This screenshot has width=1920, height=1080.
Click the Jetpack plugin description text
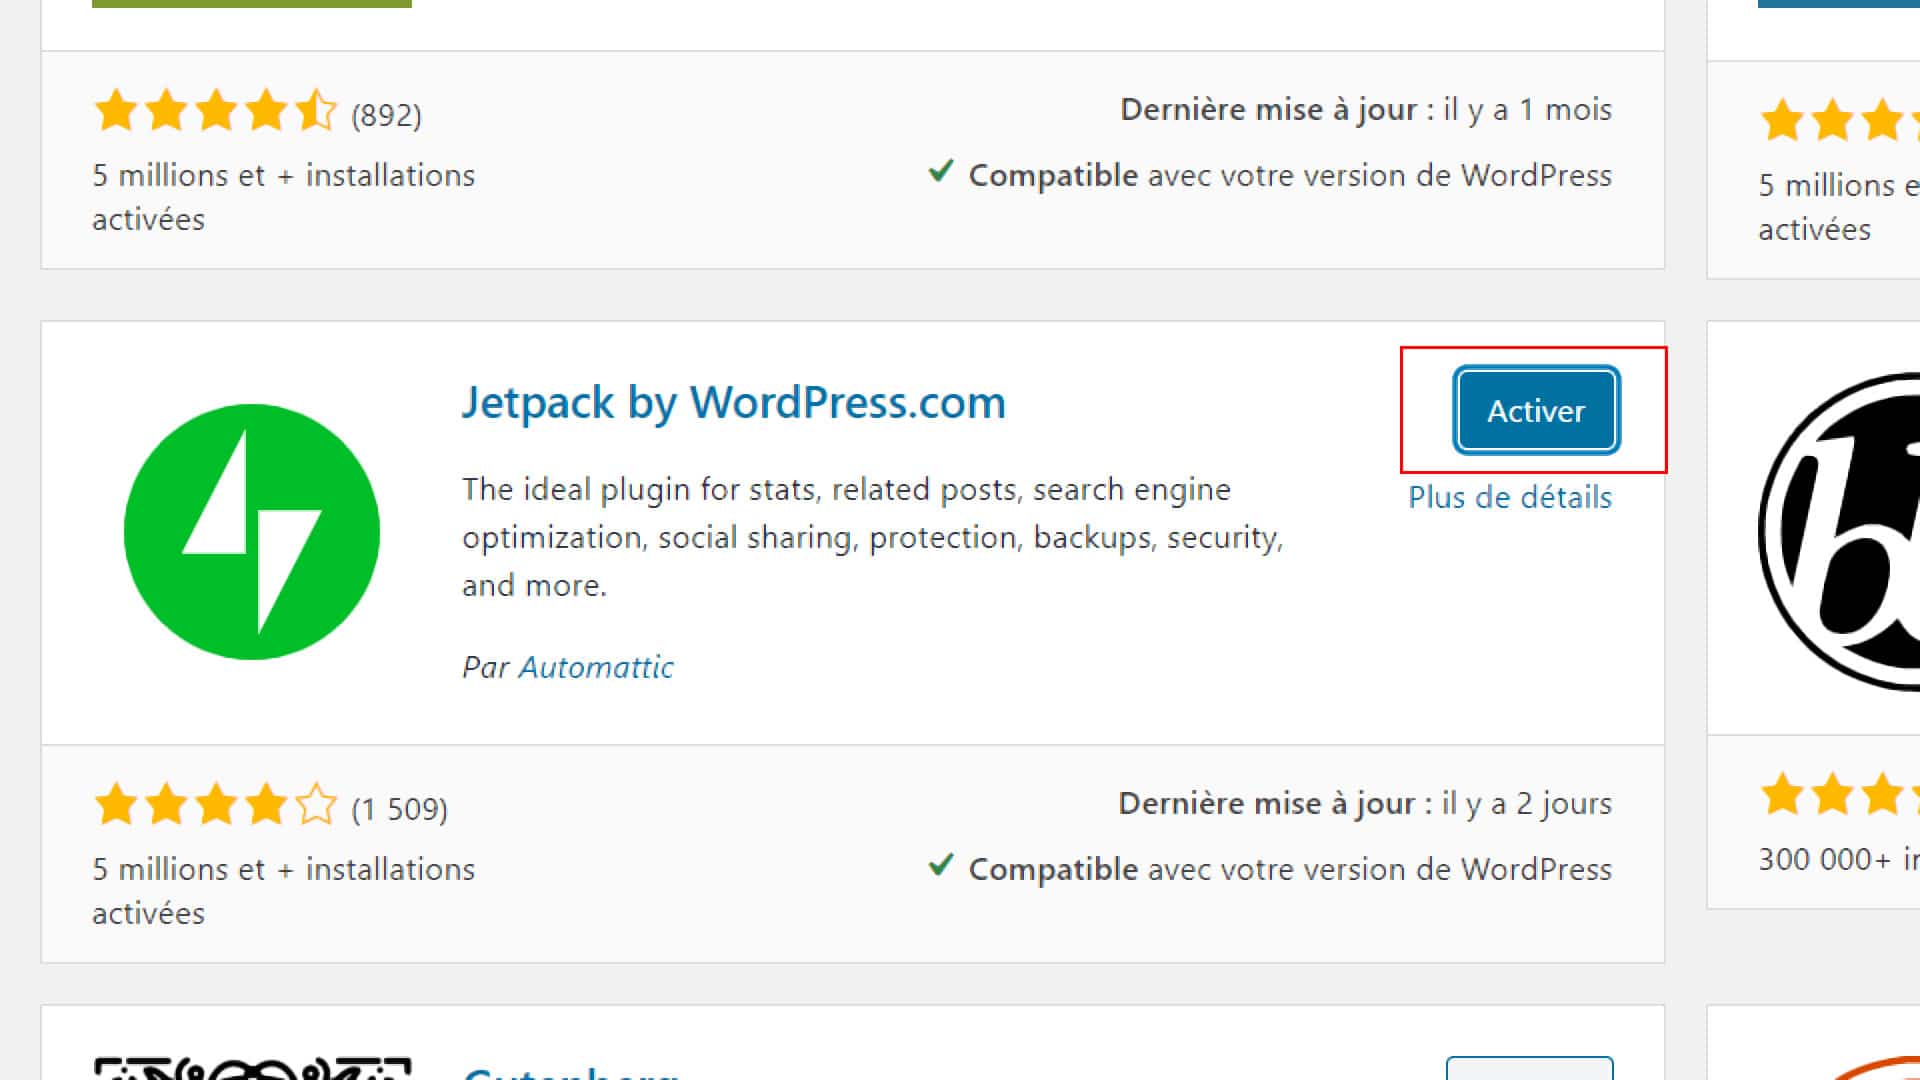872,537
